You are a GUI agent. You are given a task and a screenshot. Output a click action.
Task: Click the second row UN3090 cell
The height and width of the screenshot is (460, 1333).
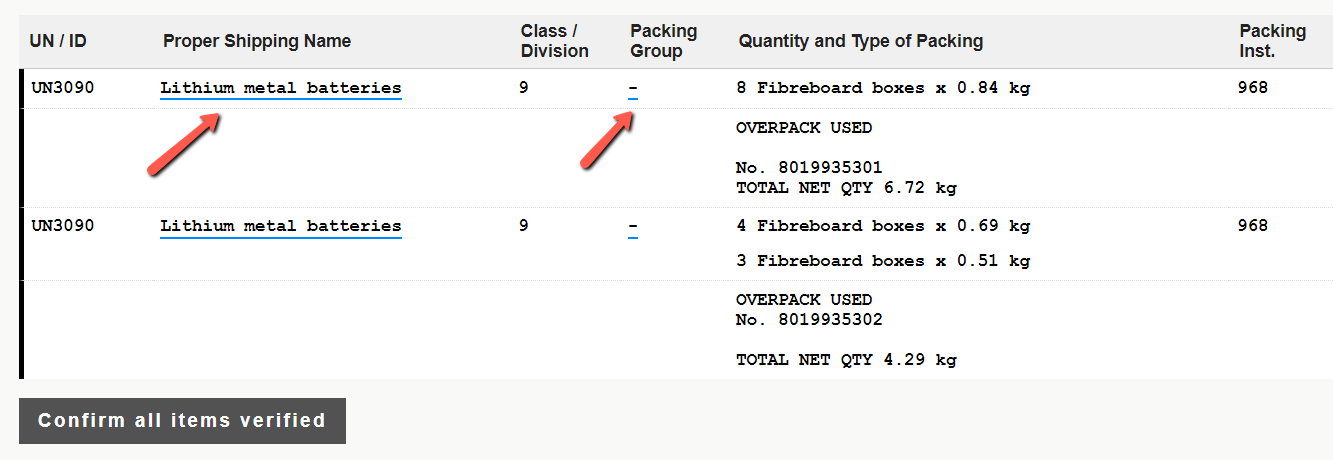point(63,226)
